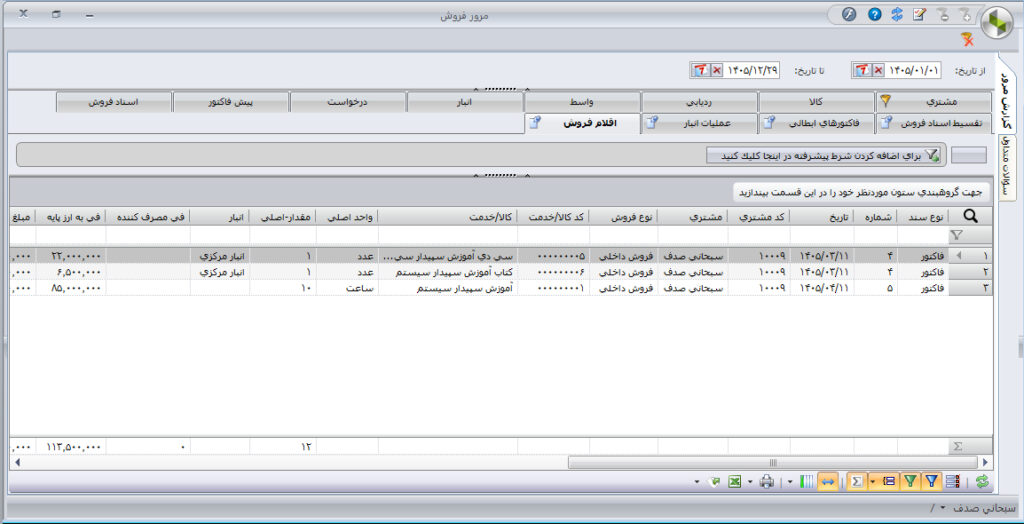Print the report with the printer icon
Viewport: 1024px width, 524px height.
[x=767, y=482]
